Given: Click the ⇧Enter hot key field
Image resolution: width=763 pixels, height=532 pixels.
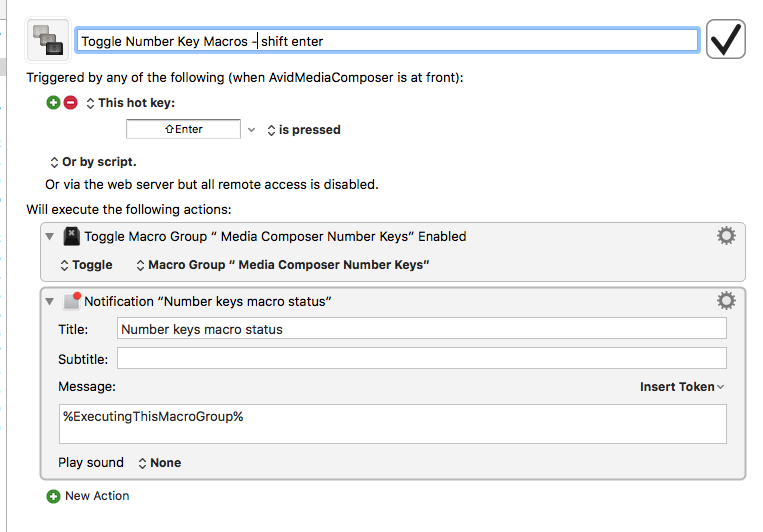Looking at the screenshot, I should point(183,129).
